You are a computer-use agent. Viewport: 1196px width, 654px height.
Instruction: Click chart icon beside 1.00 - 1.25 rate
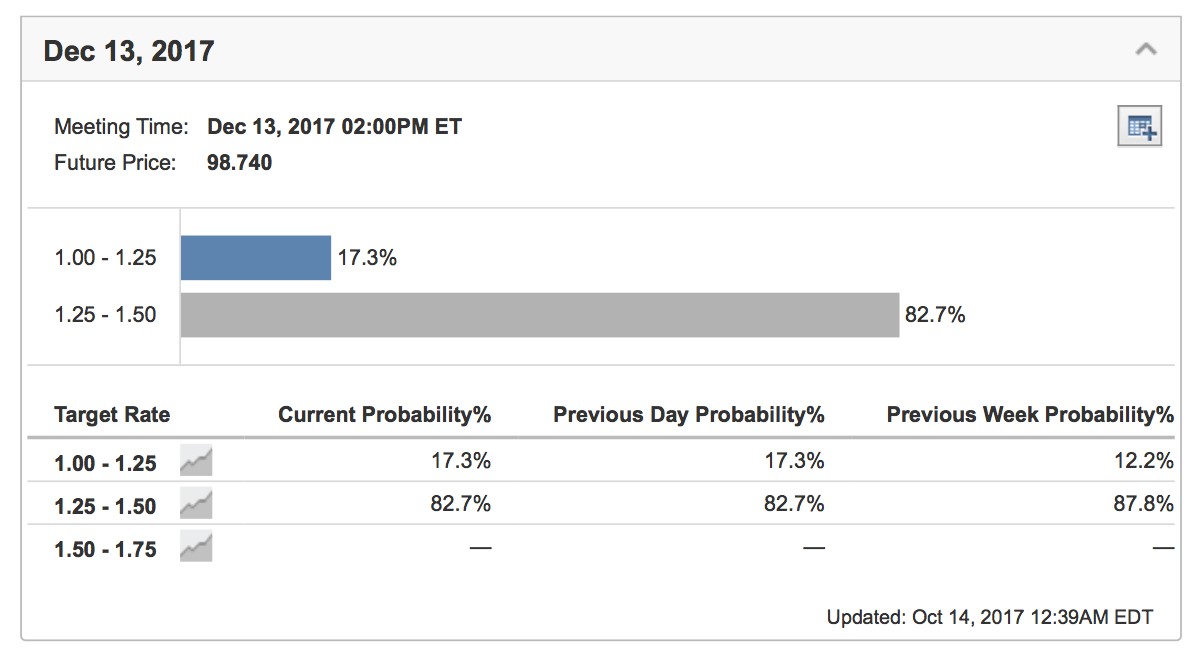click(x=196, y=461)
